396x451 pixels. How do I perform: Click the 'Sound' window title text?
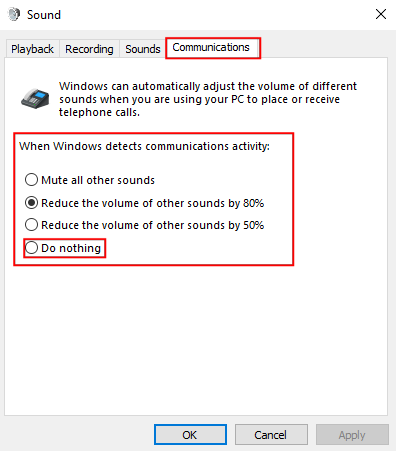point(44,15)
